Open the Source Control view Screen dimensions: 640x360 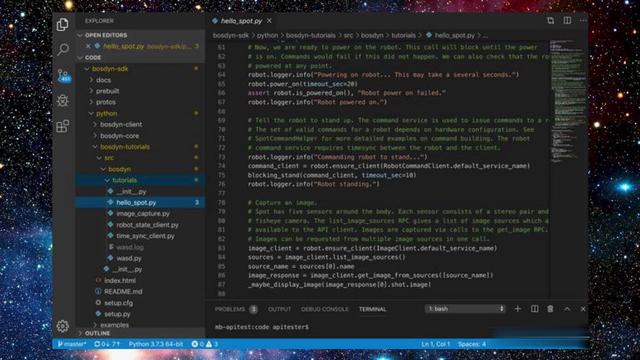pyautogui.click(x=64, y=76)
